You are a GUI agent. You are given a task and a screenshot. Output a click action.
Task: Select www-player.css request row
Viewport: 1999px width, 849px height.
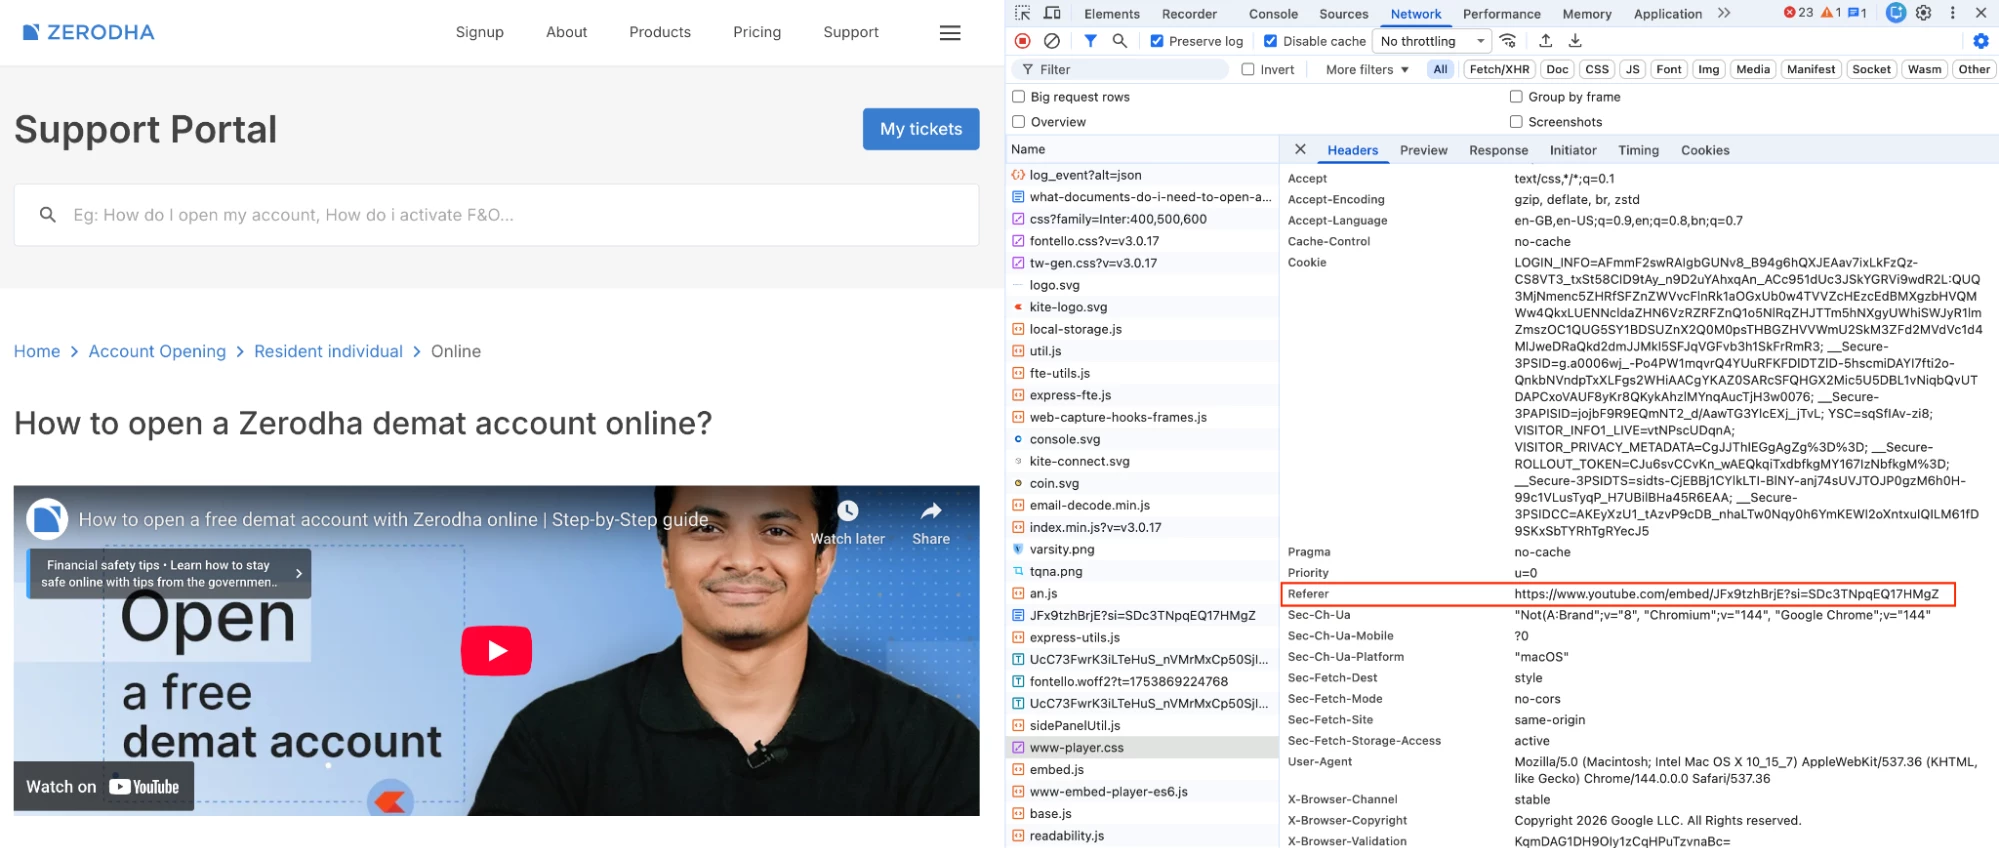tap(1142, 747)
